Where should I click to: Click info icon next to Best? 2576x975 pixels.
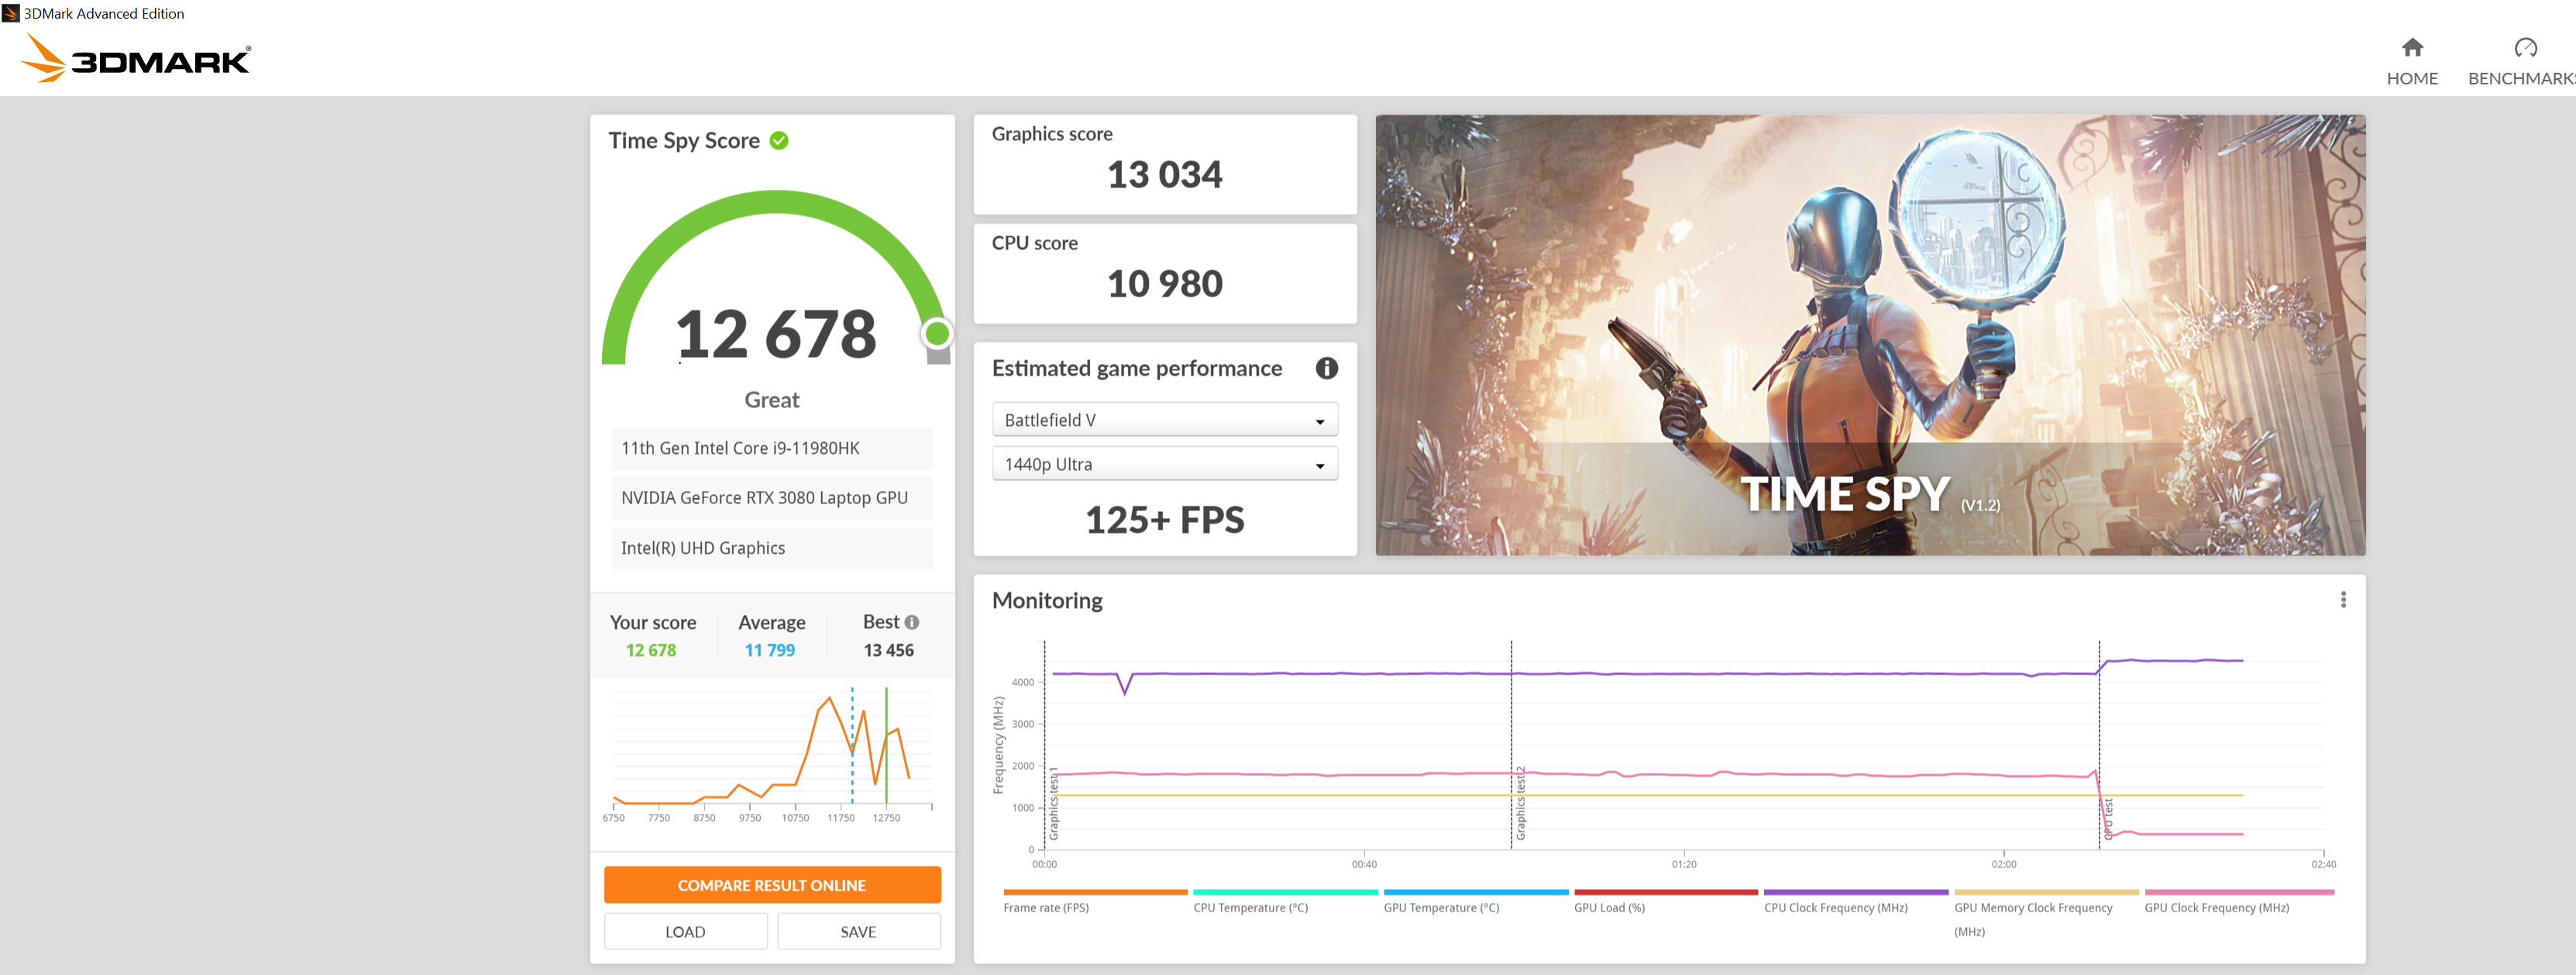[911, 622]
